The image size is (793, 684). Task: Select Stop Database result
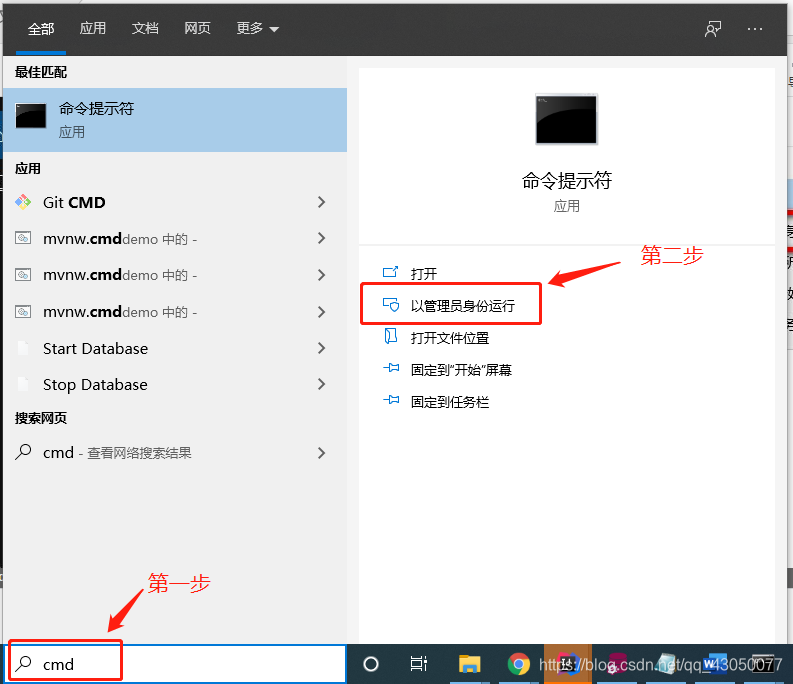[x=175, y=384]
